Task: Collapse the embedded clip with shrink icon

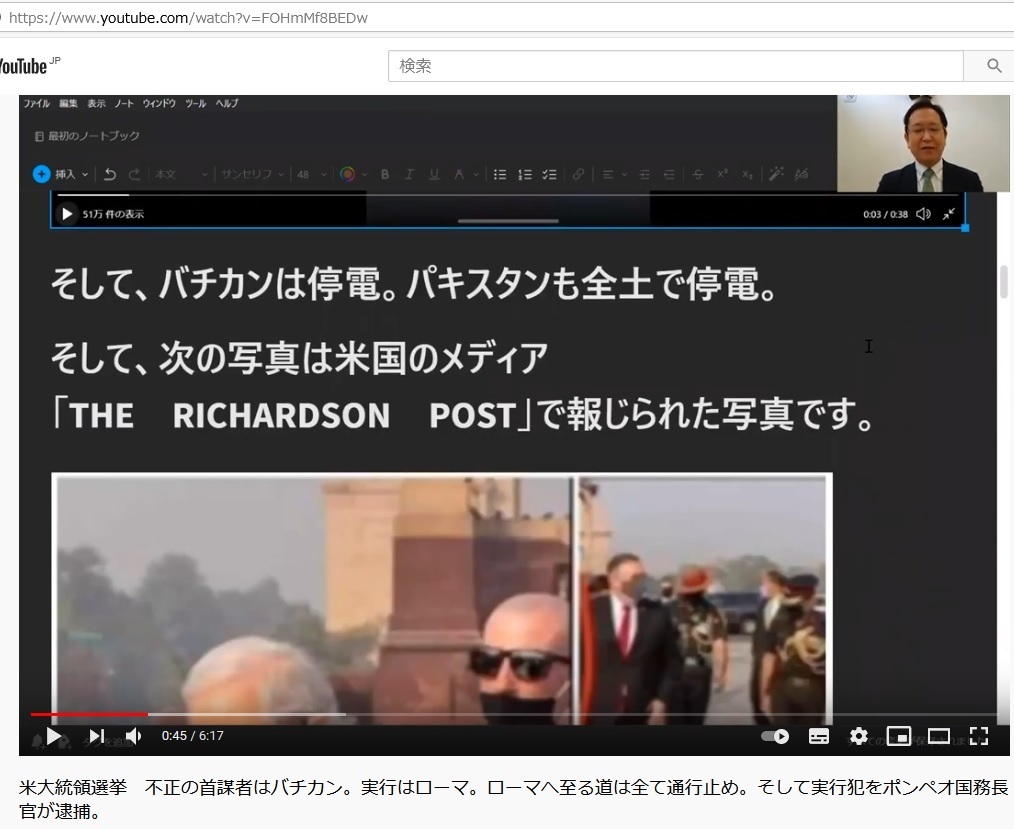Action: click(x=949, y=213)
